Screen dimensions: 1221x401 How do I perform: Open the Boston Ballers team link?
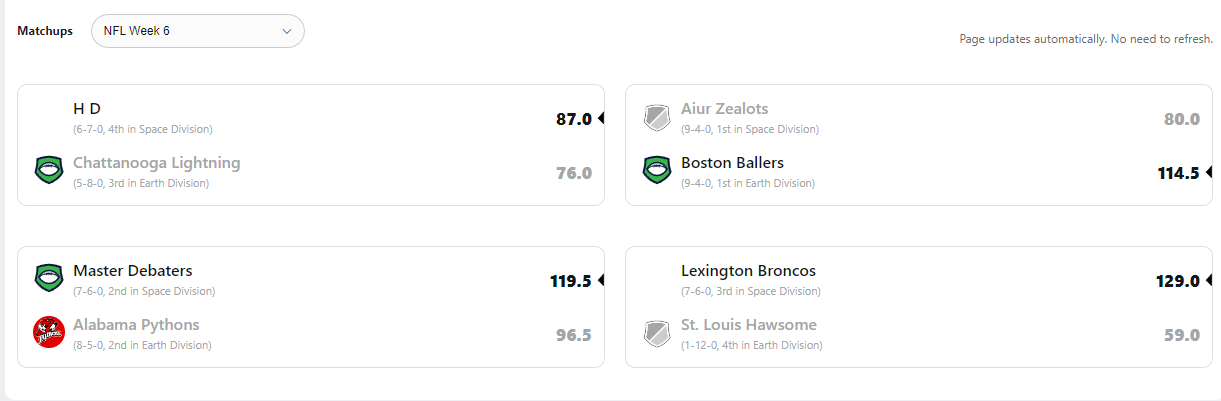pos(732,163)
